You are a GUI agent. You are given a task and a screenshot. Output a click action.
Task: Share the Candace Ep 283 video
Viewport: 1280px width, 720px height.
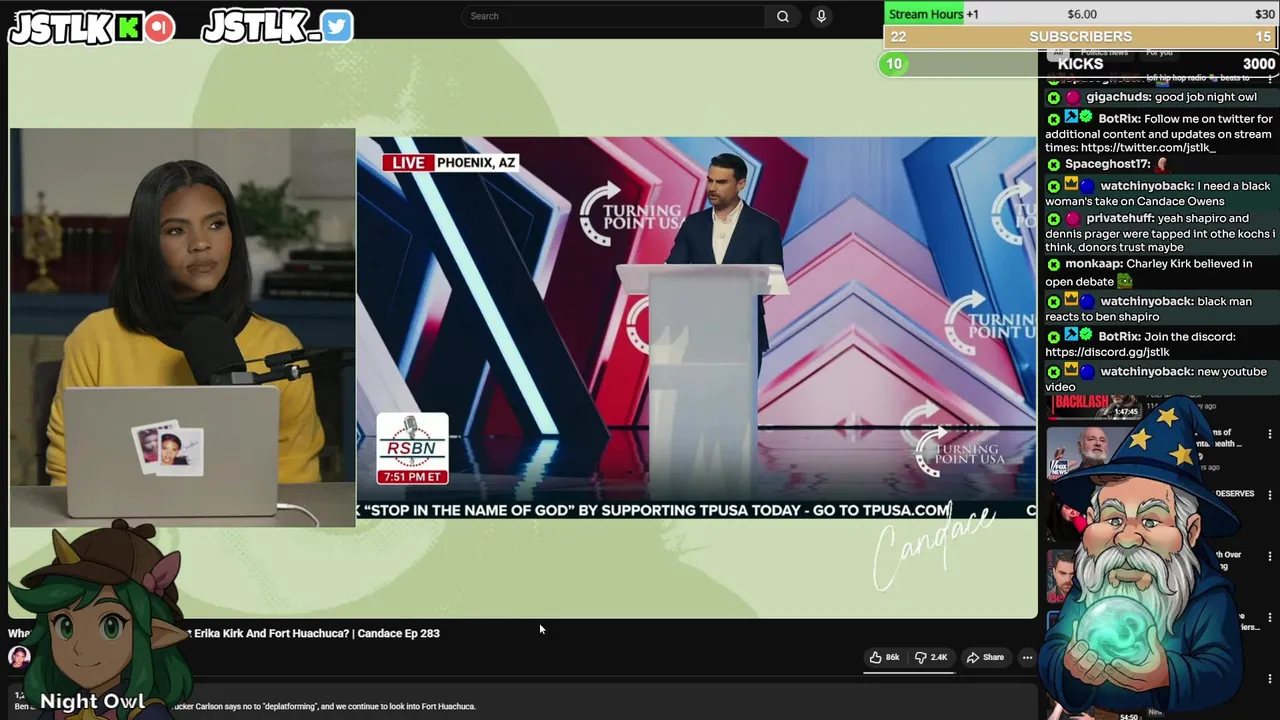pos(985,657)
